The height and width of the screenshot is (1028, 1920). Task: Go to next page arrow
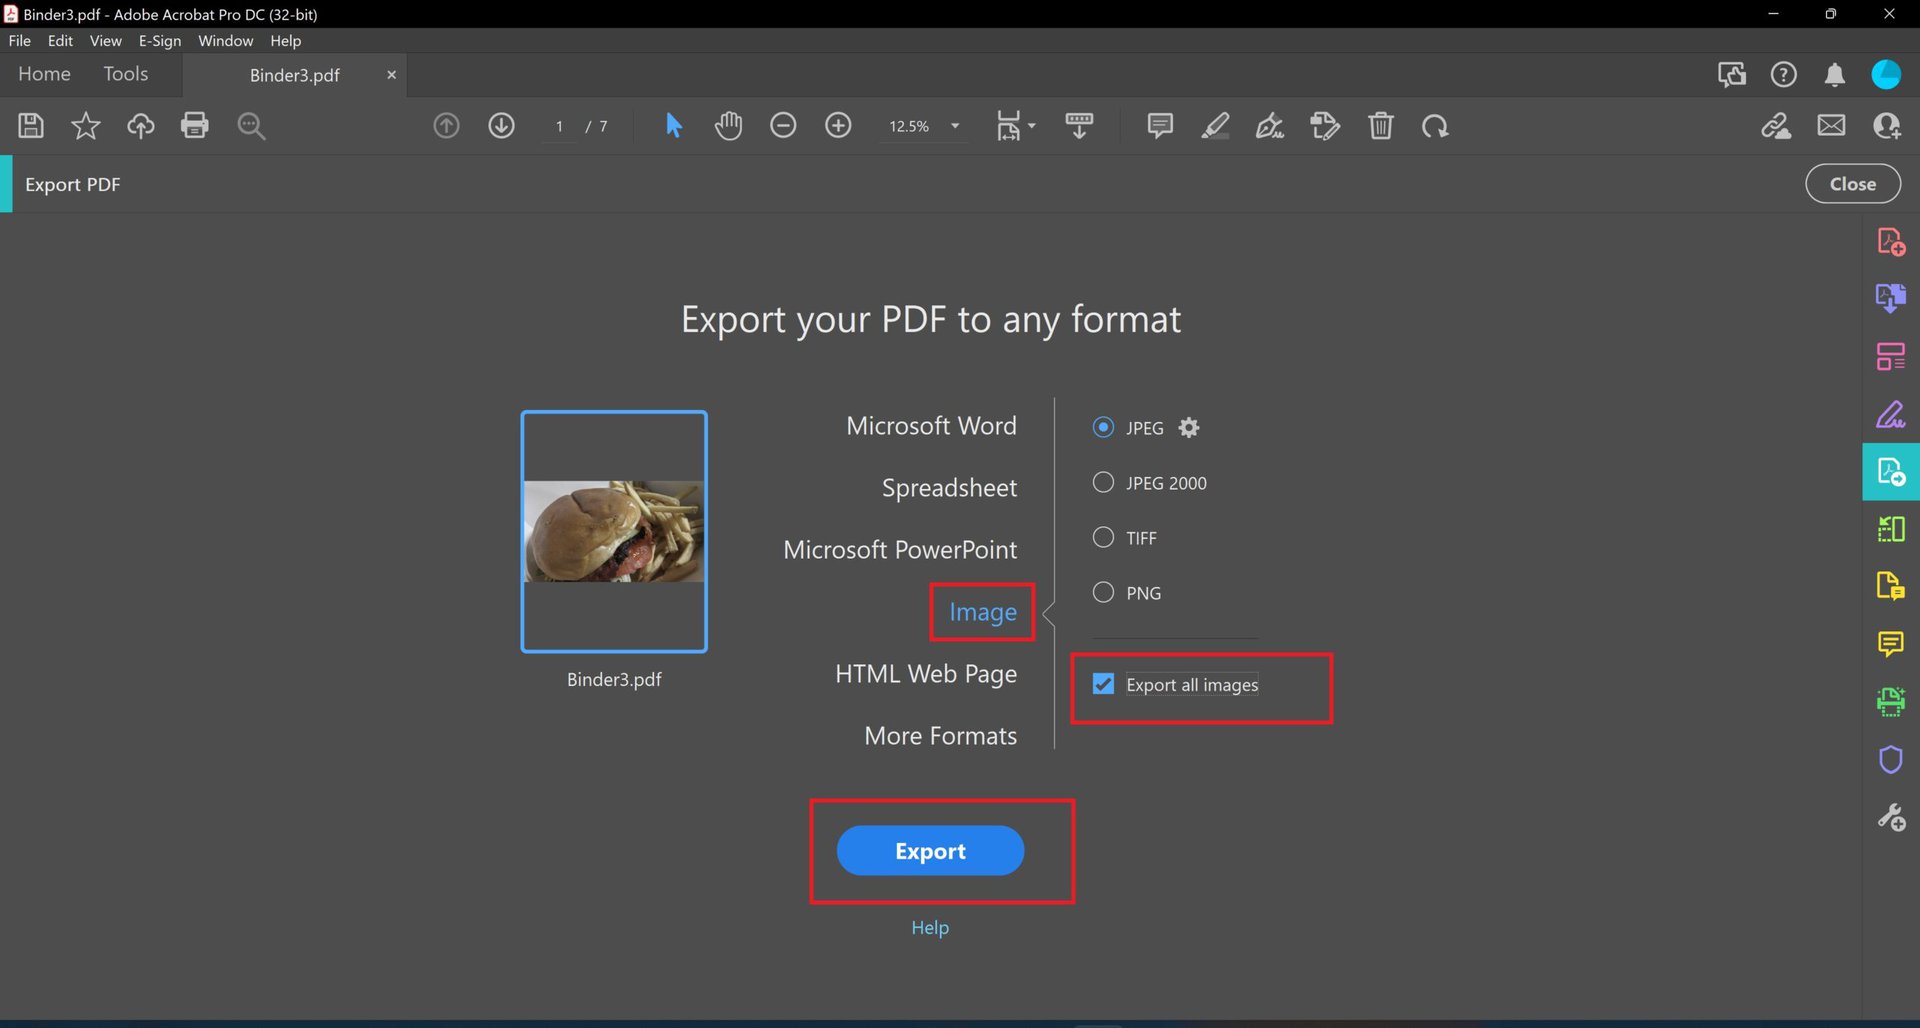coord(501,126)
